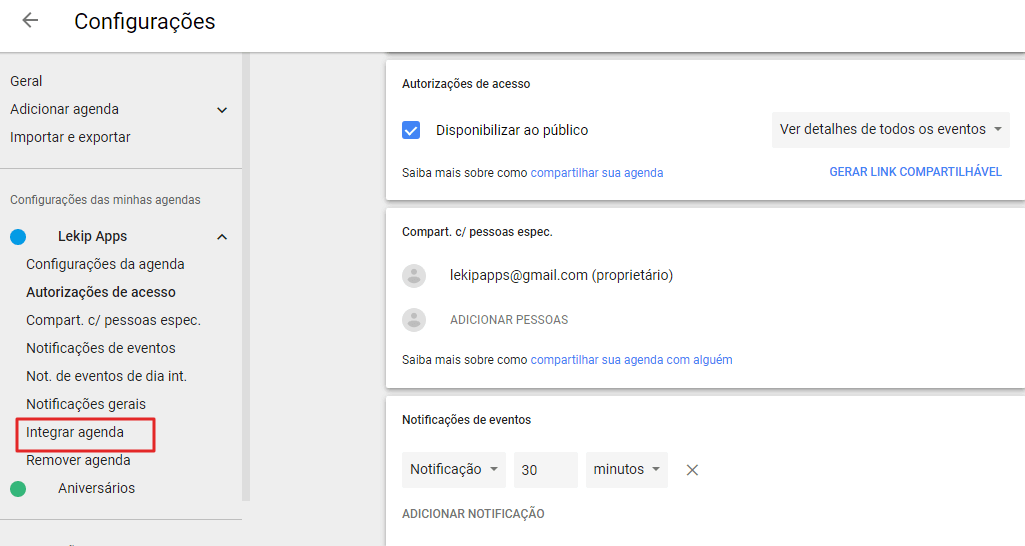Open the minutos time unit dropdown
The image size is (1025, 546).
point(627,470)
